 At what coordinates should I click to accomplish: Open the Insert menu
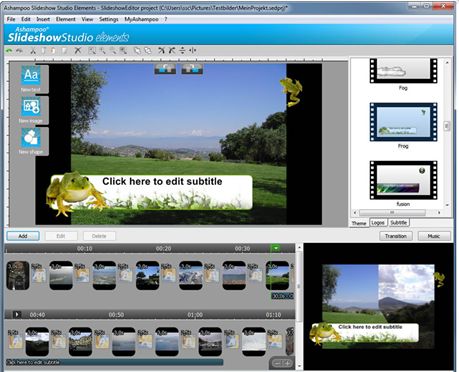43,19
